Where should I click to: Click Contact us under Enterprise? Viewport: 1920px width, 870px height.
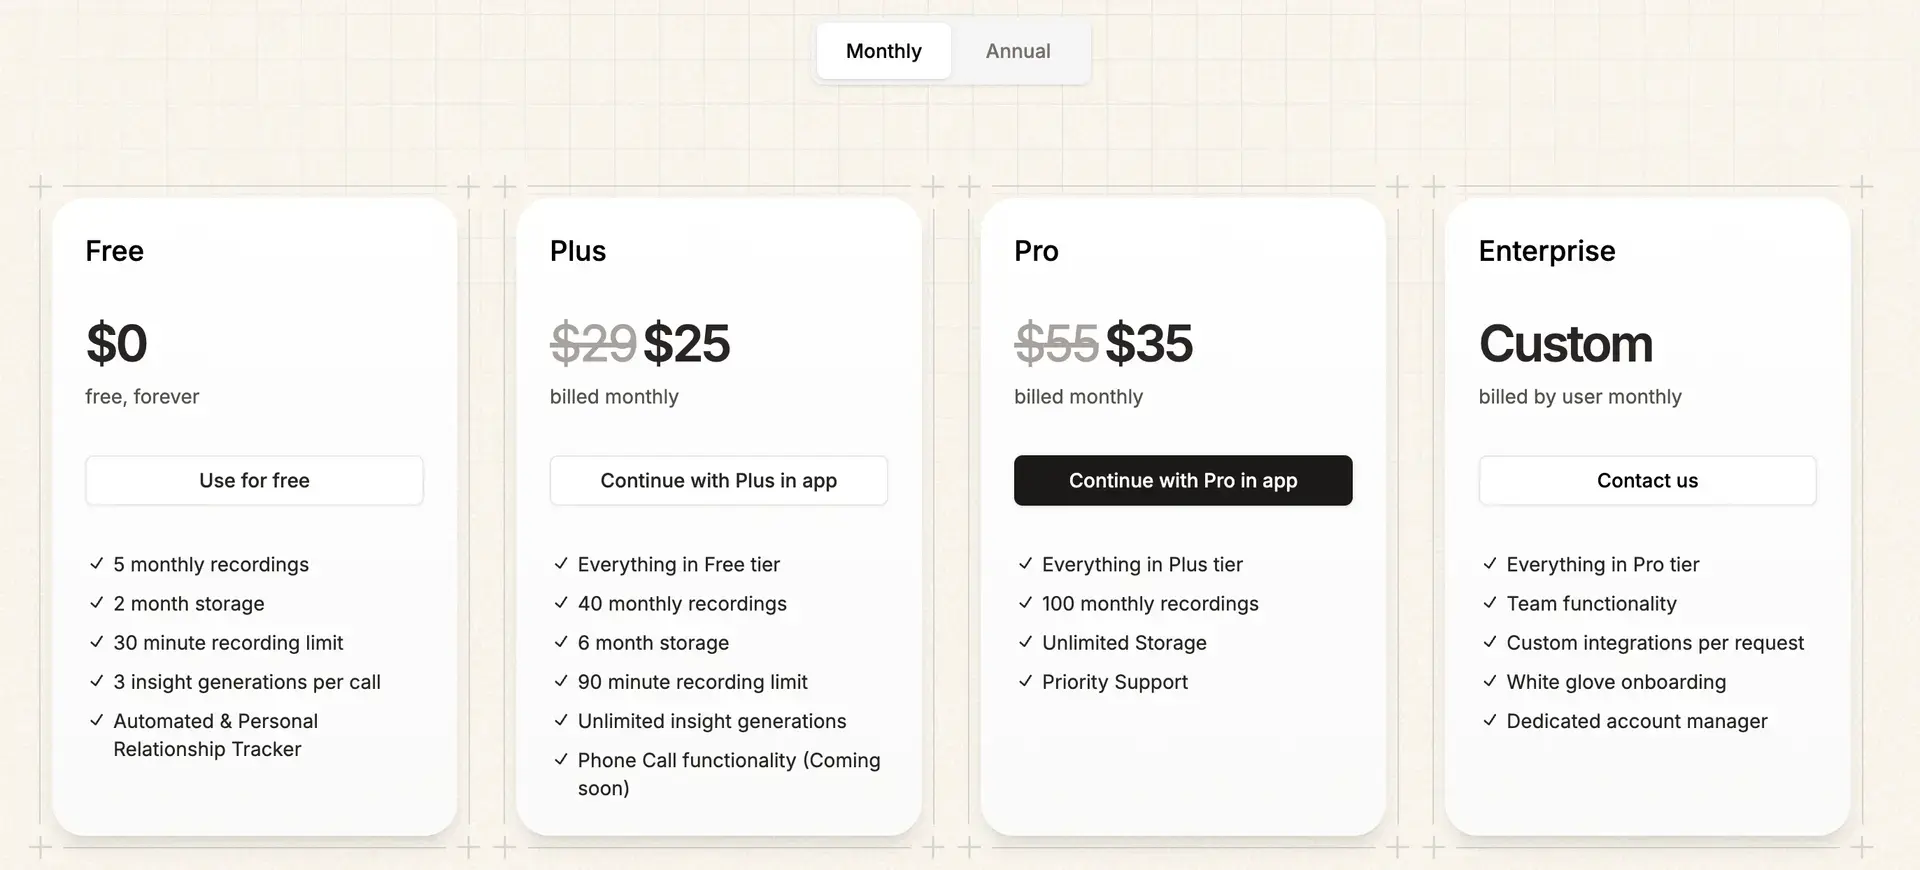[x=1647, y=480]
